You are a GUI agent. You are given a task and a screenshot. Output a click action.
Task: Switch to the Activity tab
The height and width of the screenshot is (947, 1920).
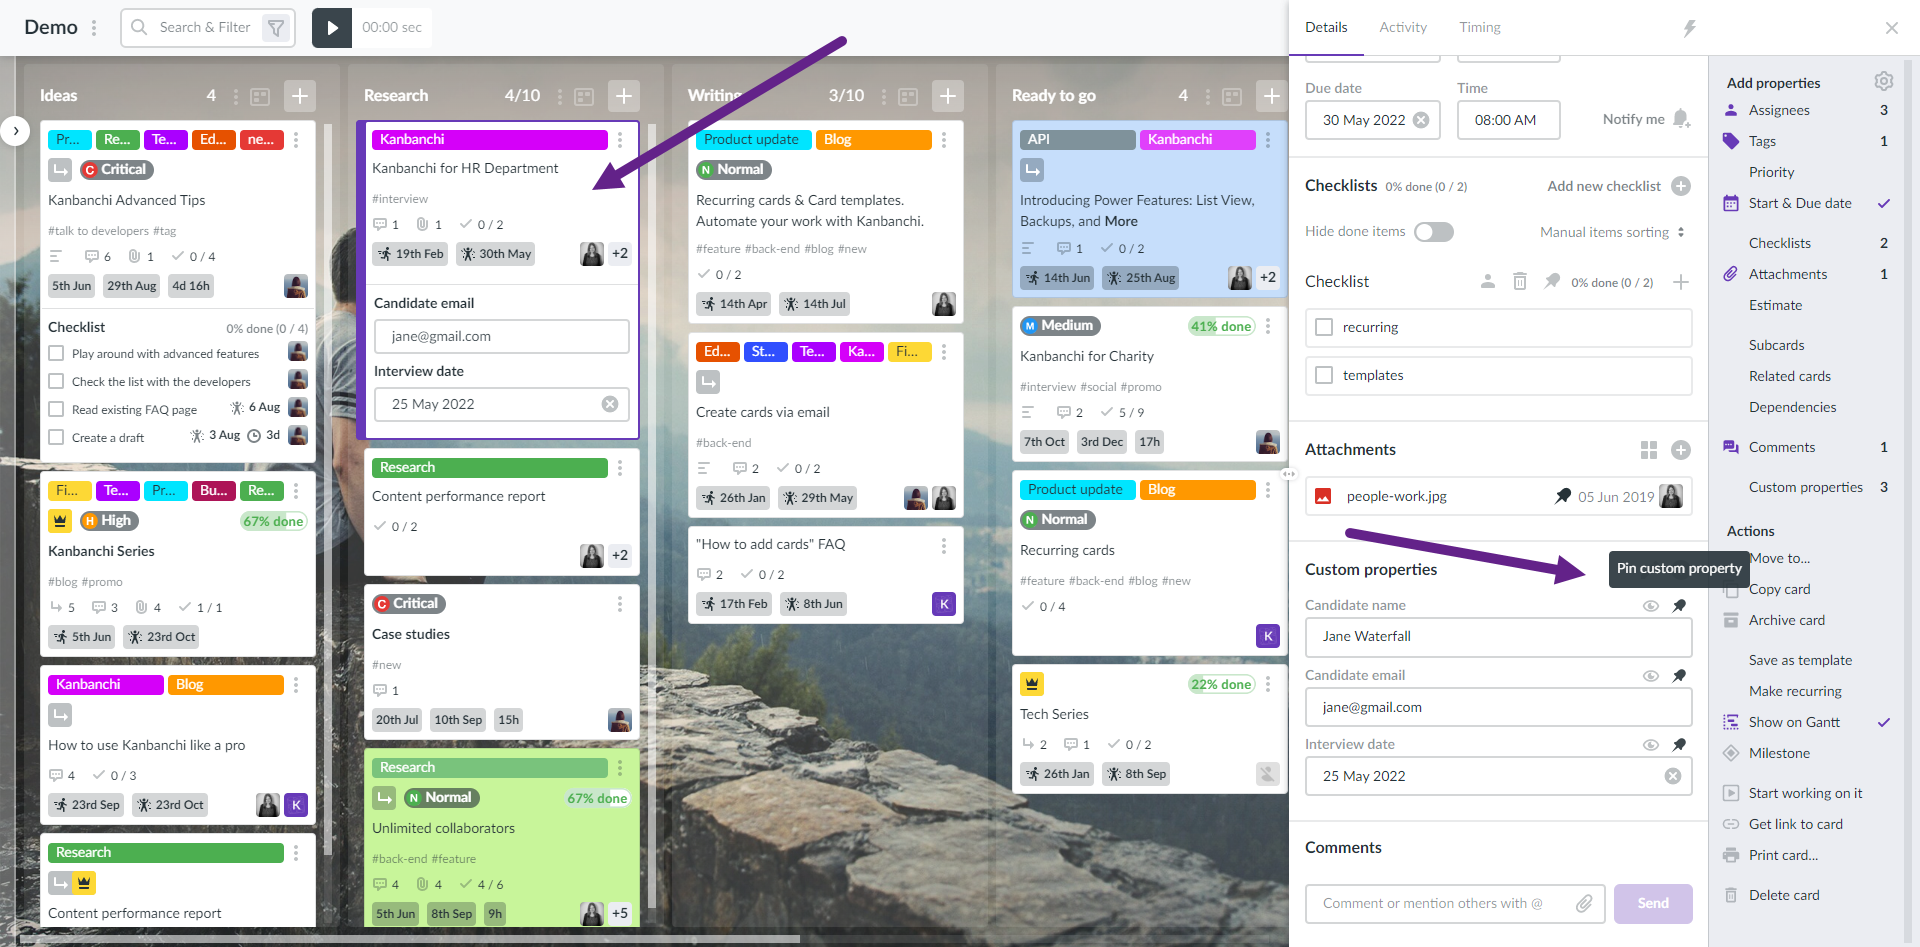(1403, 28)
